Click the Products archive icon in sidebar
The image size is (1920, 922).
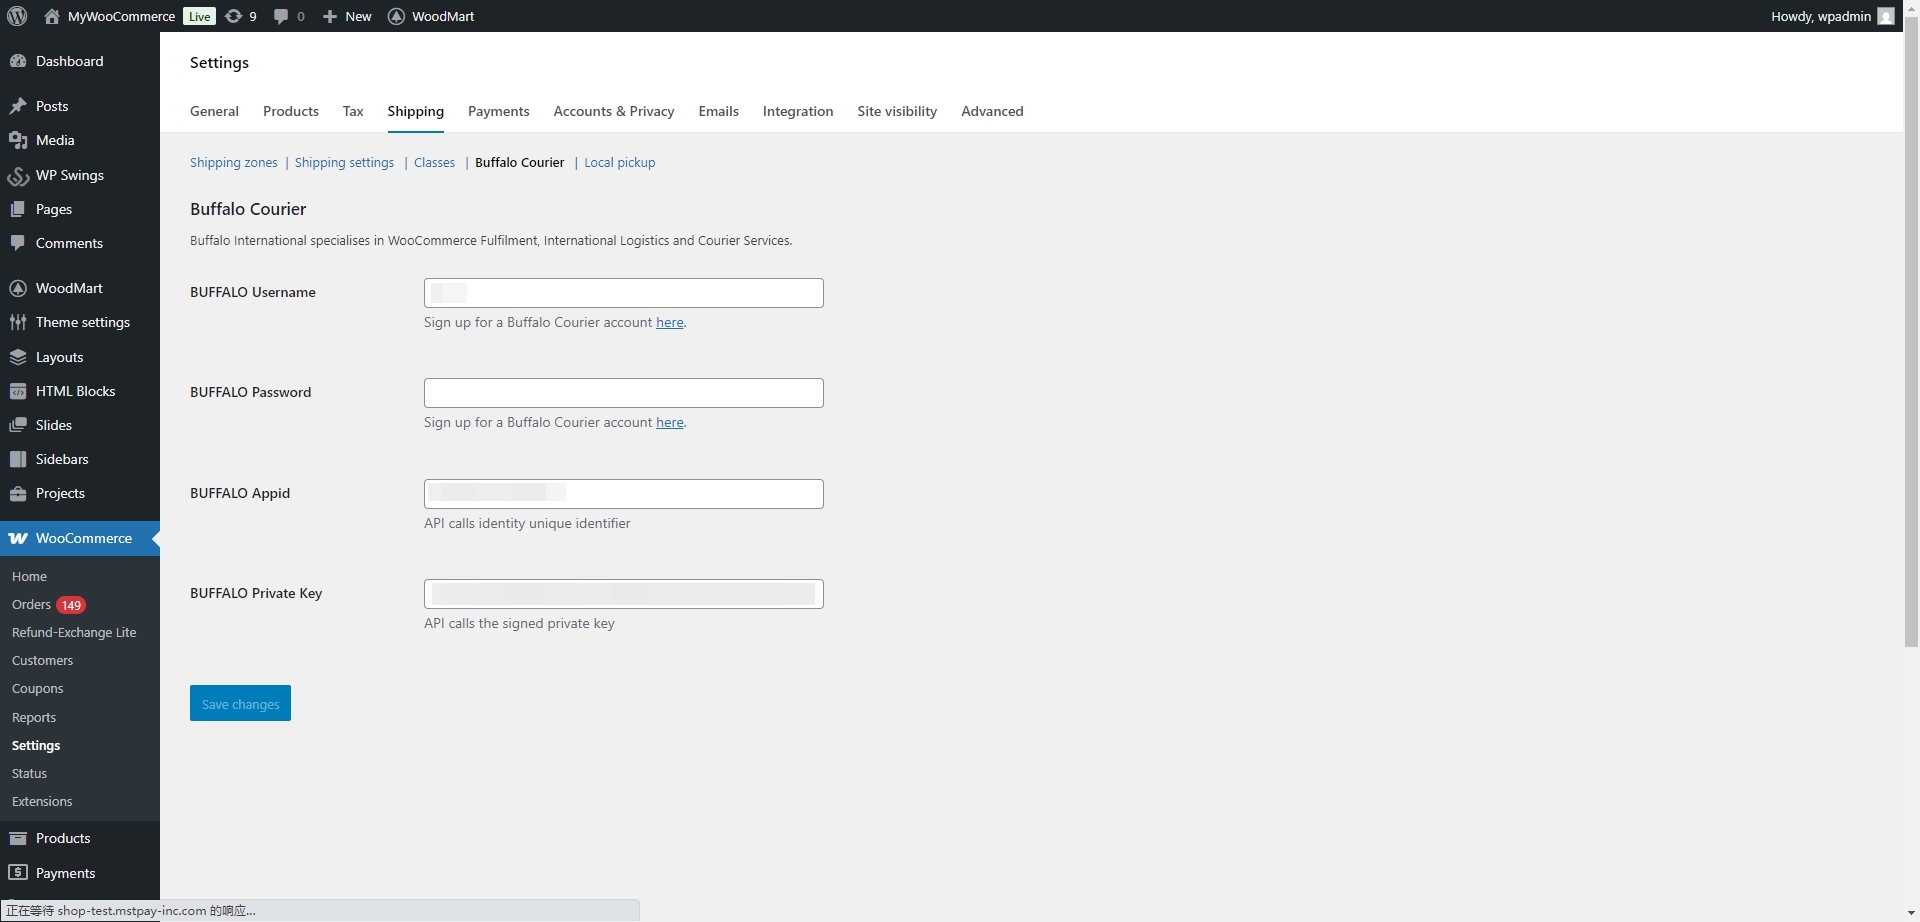point(18,838)
